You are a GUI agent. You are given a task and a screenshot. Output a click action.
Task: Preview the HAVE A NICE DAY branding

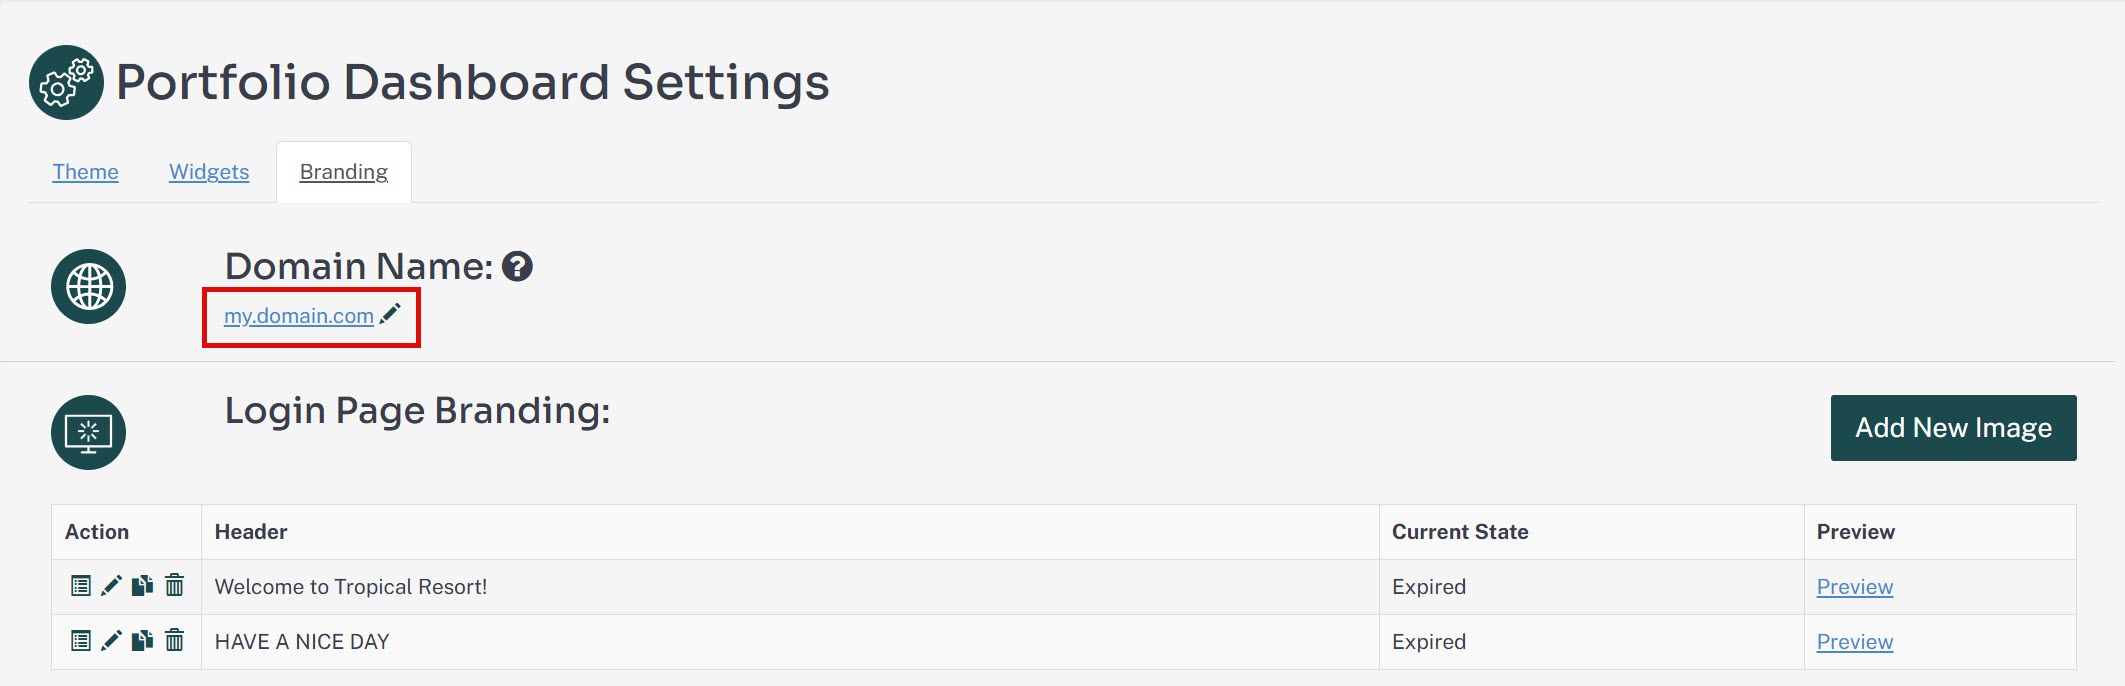click(1855, 642)
